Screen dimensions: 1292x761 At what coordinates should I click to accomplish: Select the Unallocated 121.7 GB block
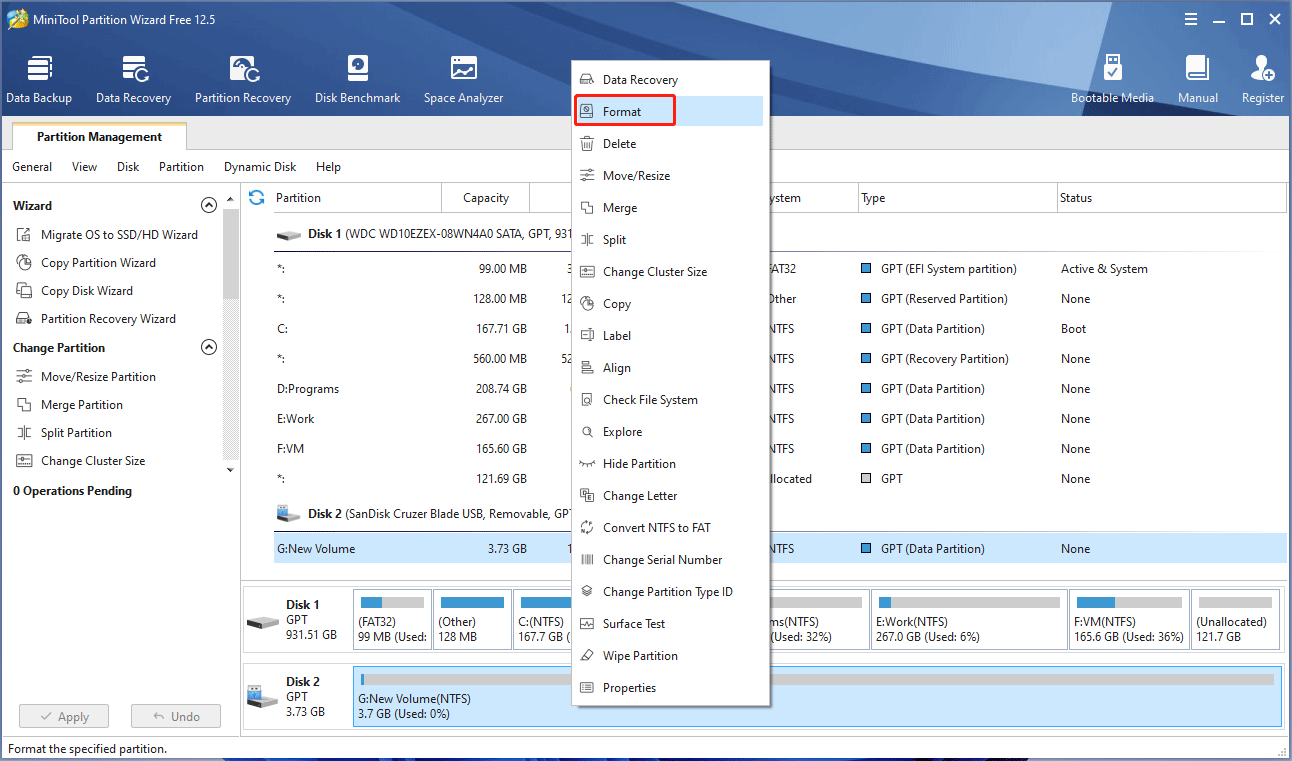(1236, 620)
